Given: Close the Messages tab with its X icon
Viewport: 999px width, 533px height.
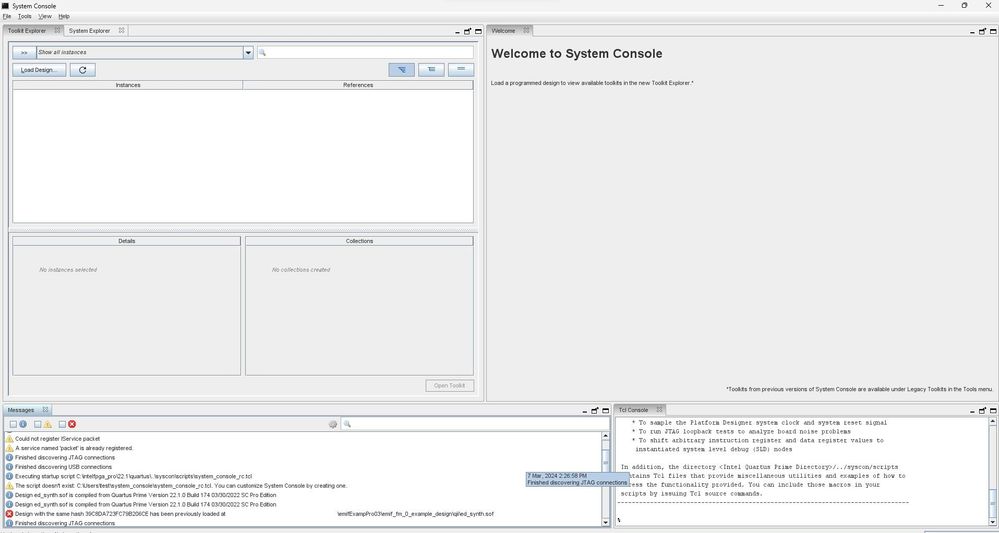Looking at the screenshot, I should (x=45, y=409).
